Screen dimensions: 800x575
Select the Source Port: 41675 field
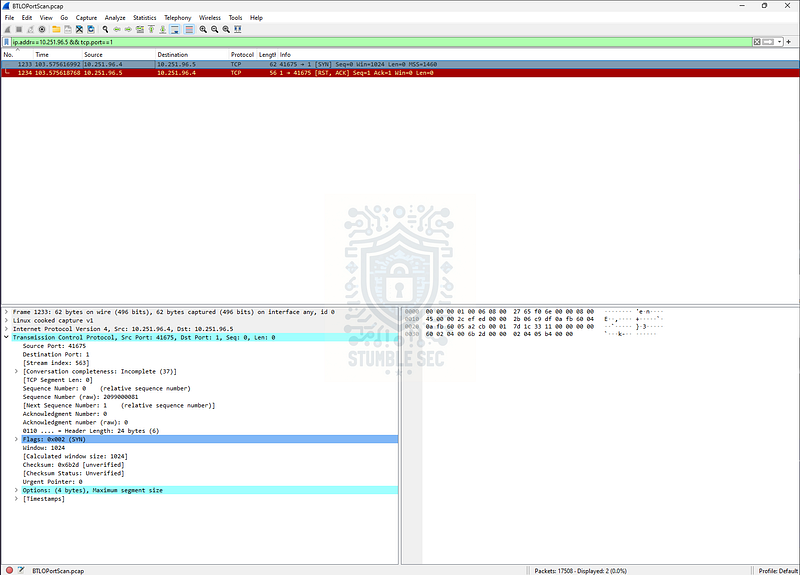tap(54, 346)
